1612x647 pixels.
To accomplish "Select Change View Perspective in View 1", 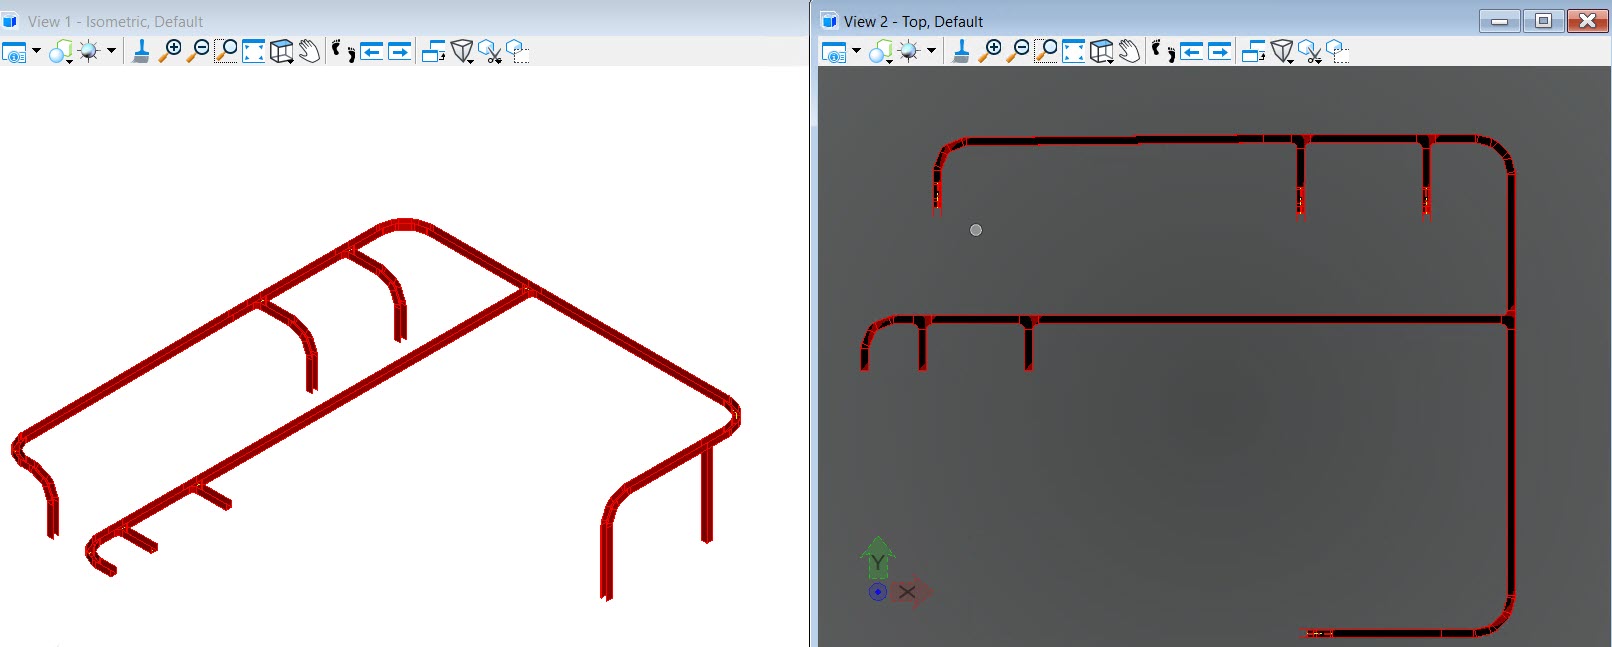I will [x=462, y=52].
